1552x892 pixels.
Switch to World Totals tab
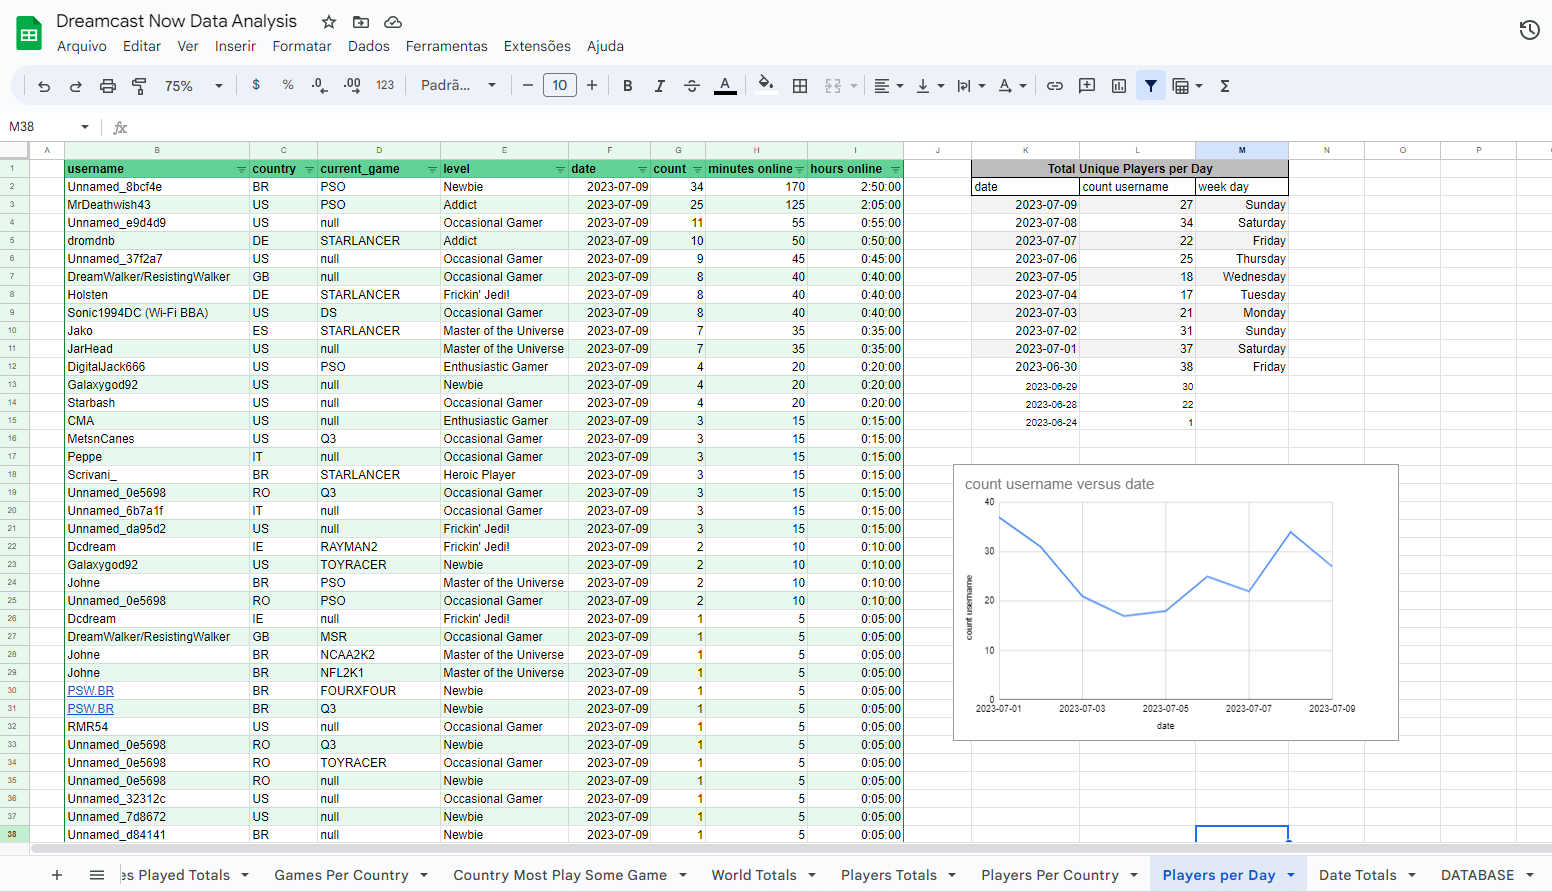point(754,875)
